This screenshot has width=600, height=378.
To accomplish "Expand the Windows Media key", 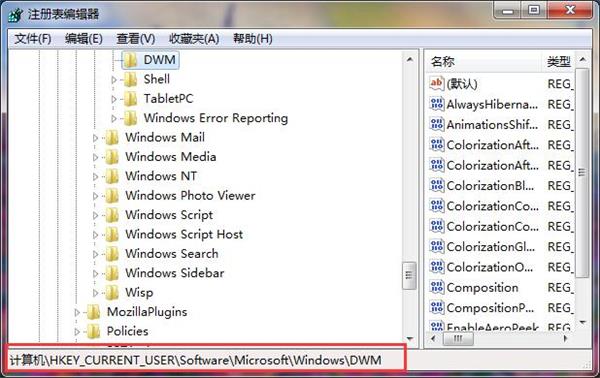I will 95,157.
